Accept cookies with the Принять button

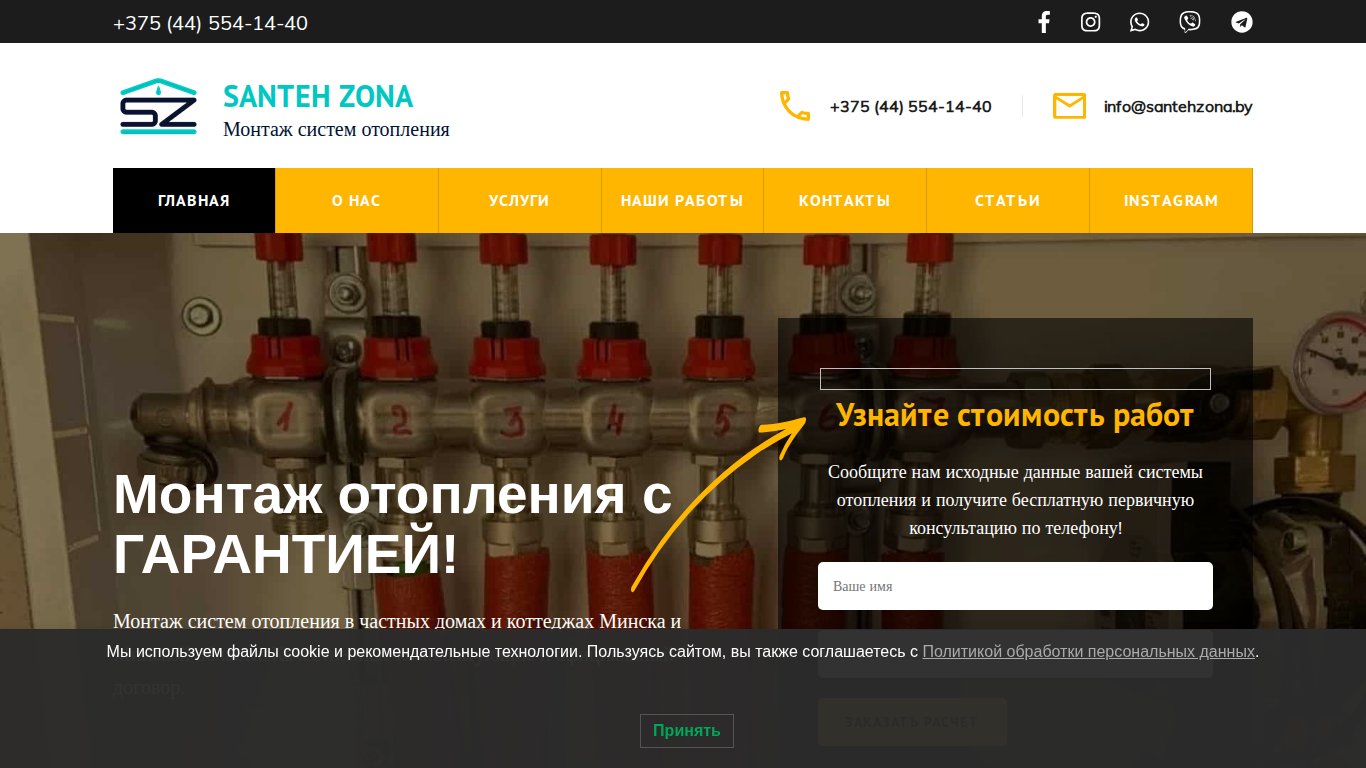point(687,731)
